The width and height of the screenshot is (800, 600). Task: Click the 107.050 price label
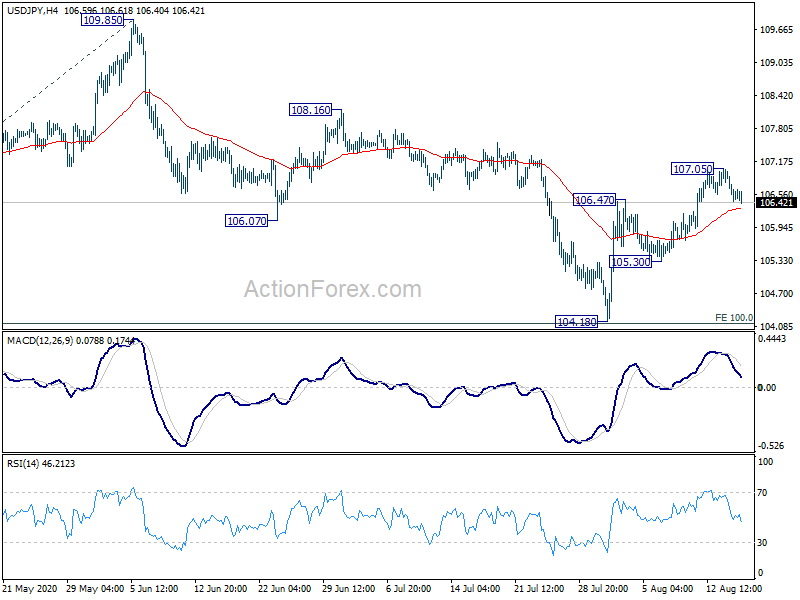(692, 169)
